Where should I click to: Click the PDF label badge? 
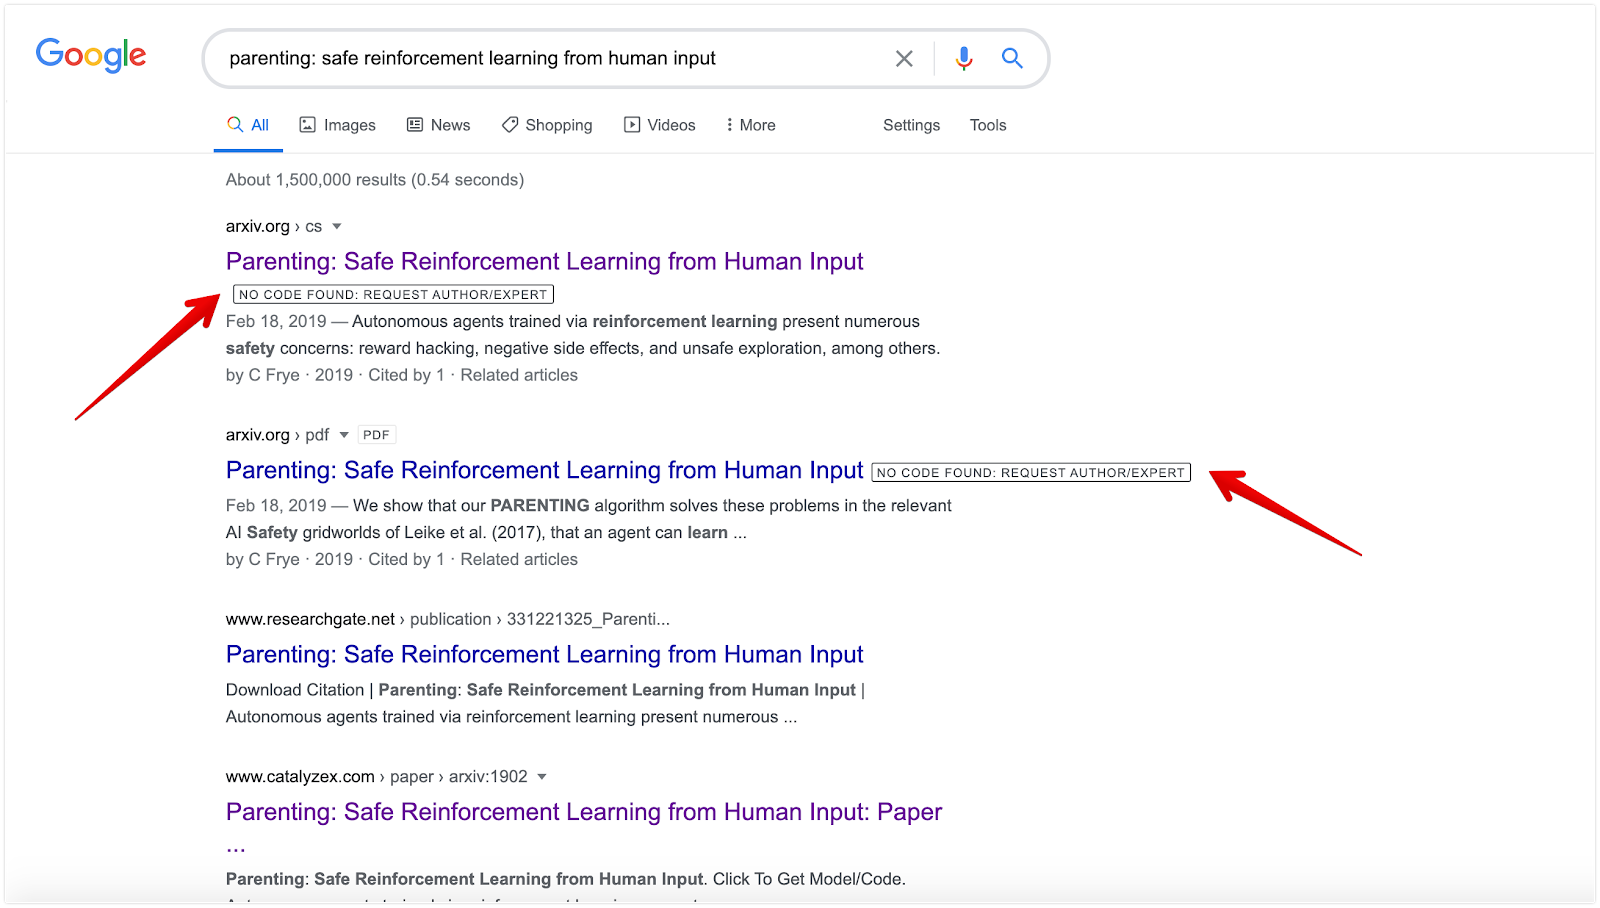(x=376, y=435)
